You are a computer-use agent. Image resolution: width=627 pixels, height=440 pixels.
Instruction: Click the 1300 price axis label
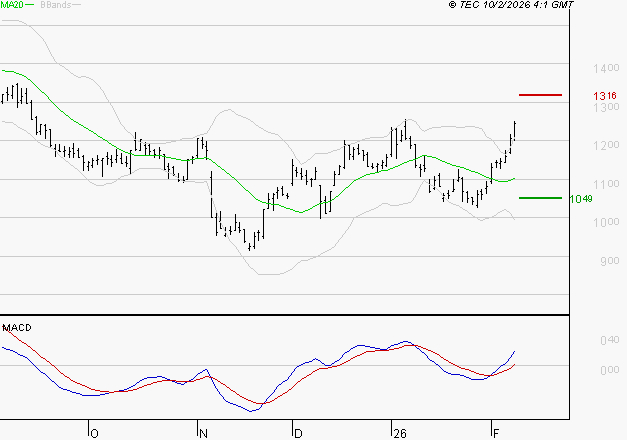[x=606, y=107]
